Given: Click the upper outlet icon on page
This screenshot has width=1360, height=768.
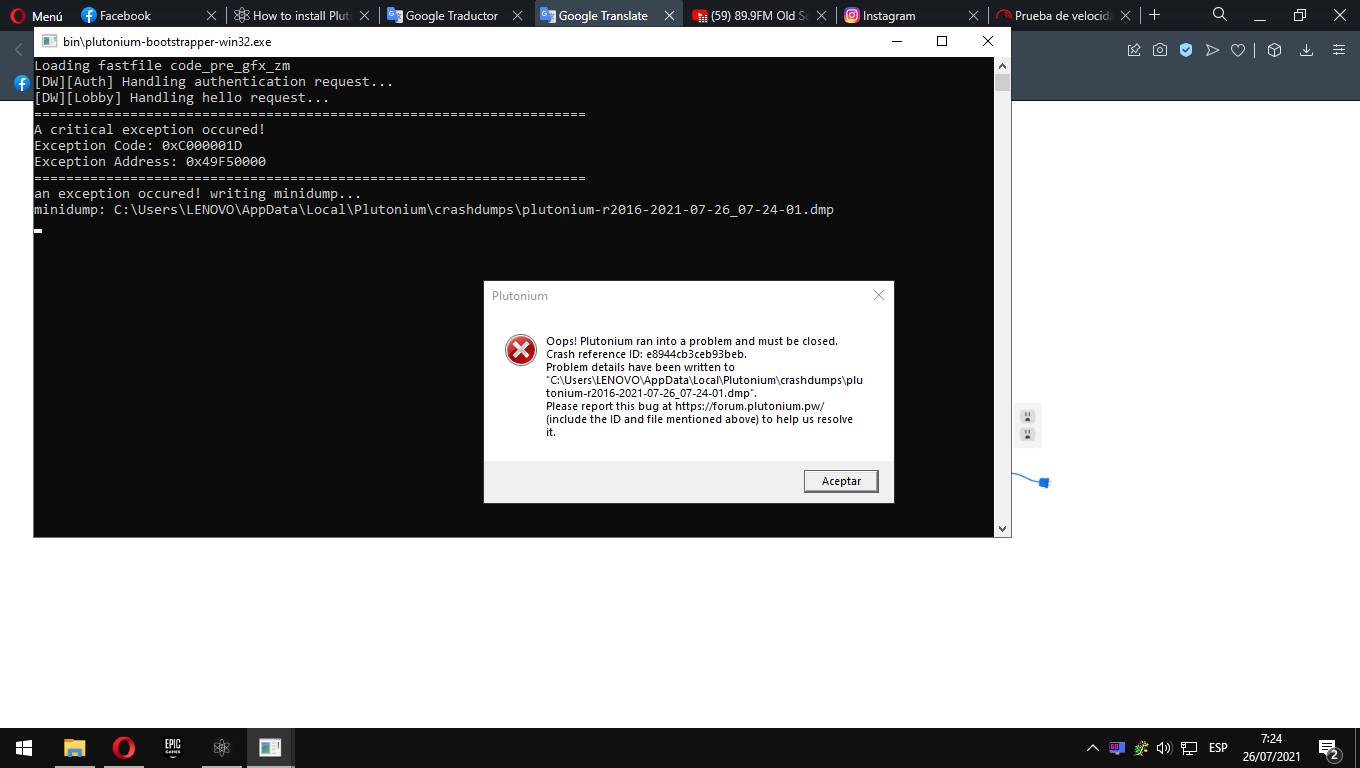Looking at the screenshot, I should 1026,416.
